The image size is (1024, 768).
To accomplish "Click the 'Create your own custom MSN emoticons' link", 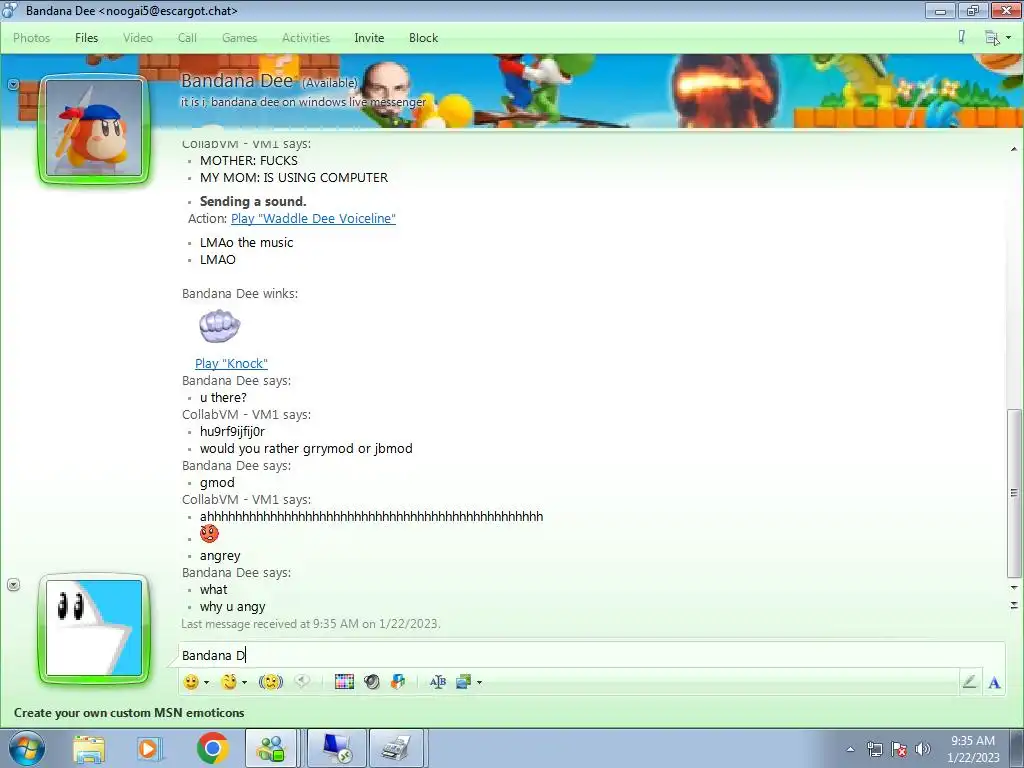I will (129, 713).
